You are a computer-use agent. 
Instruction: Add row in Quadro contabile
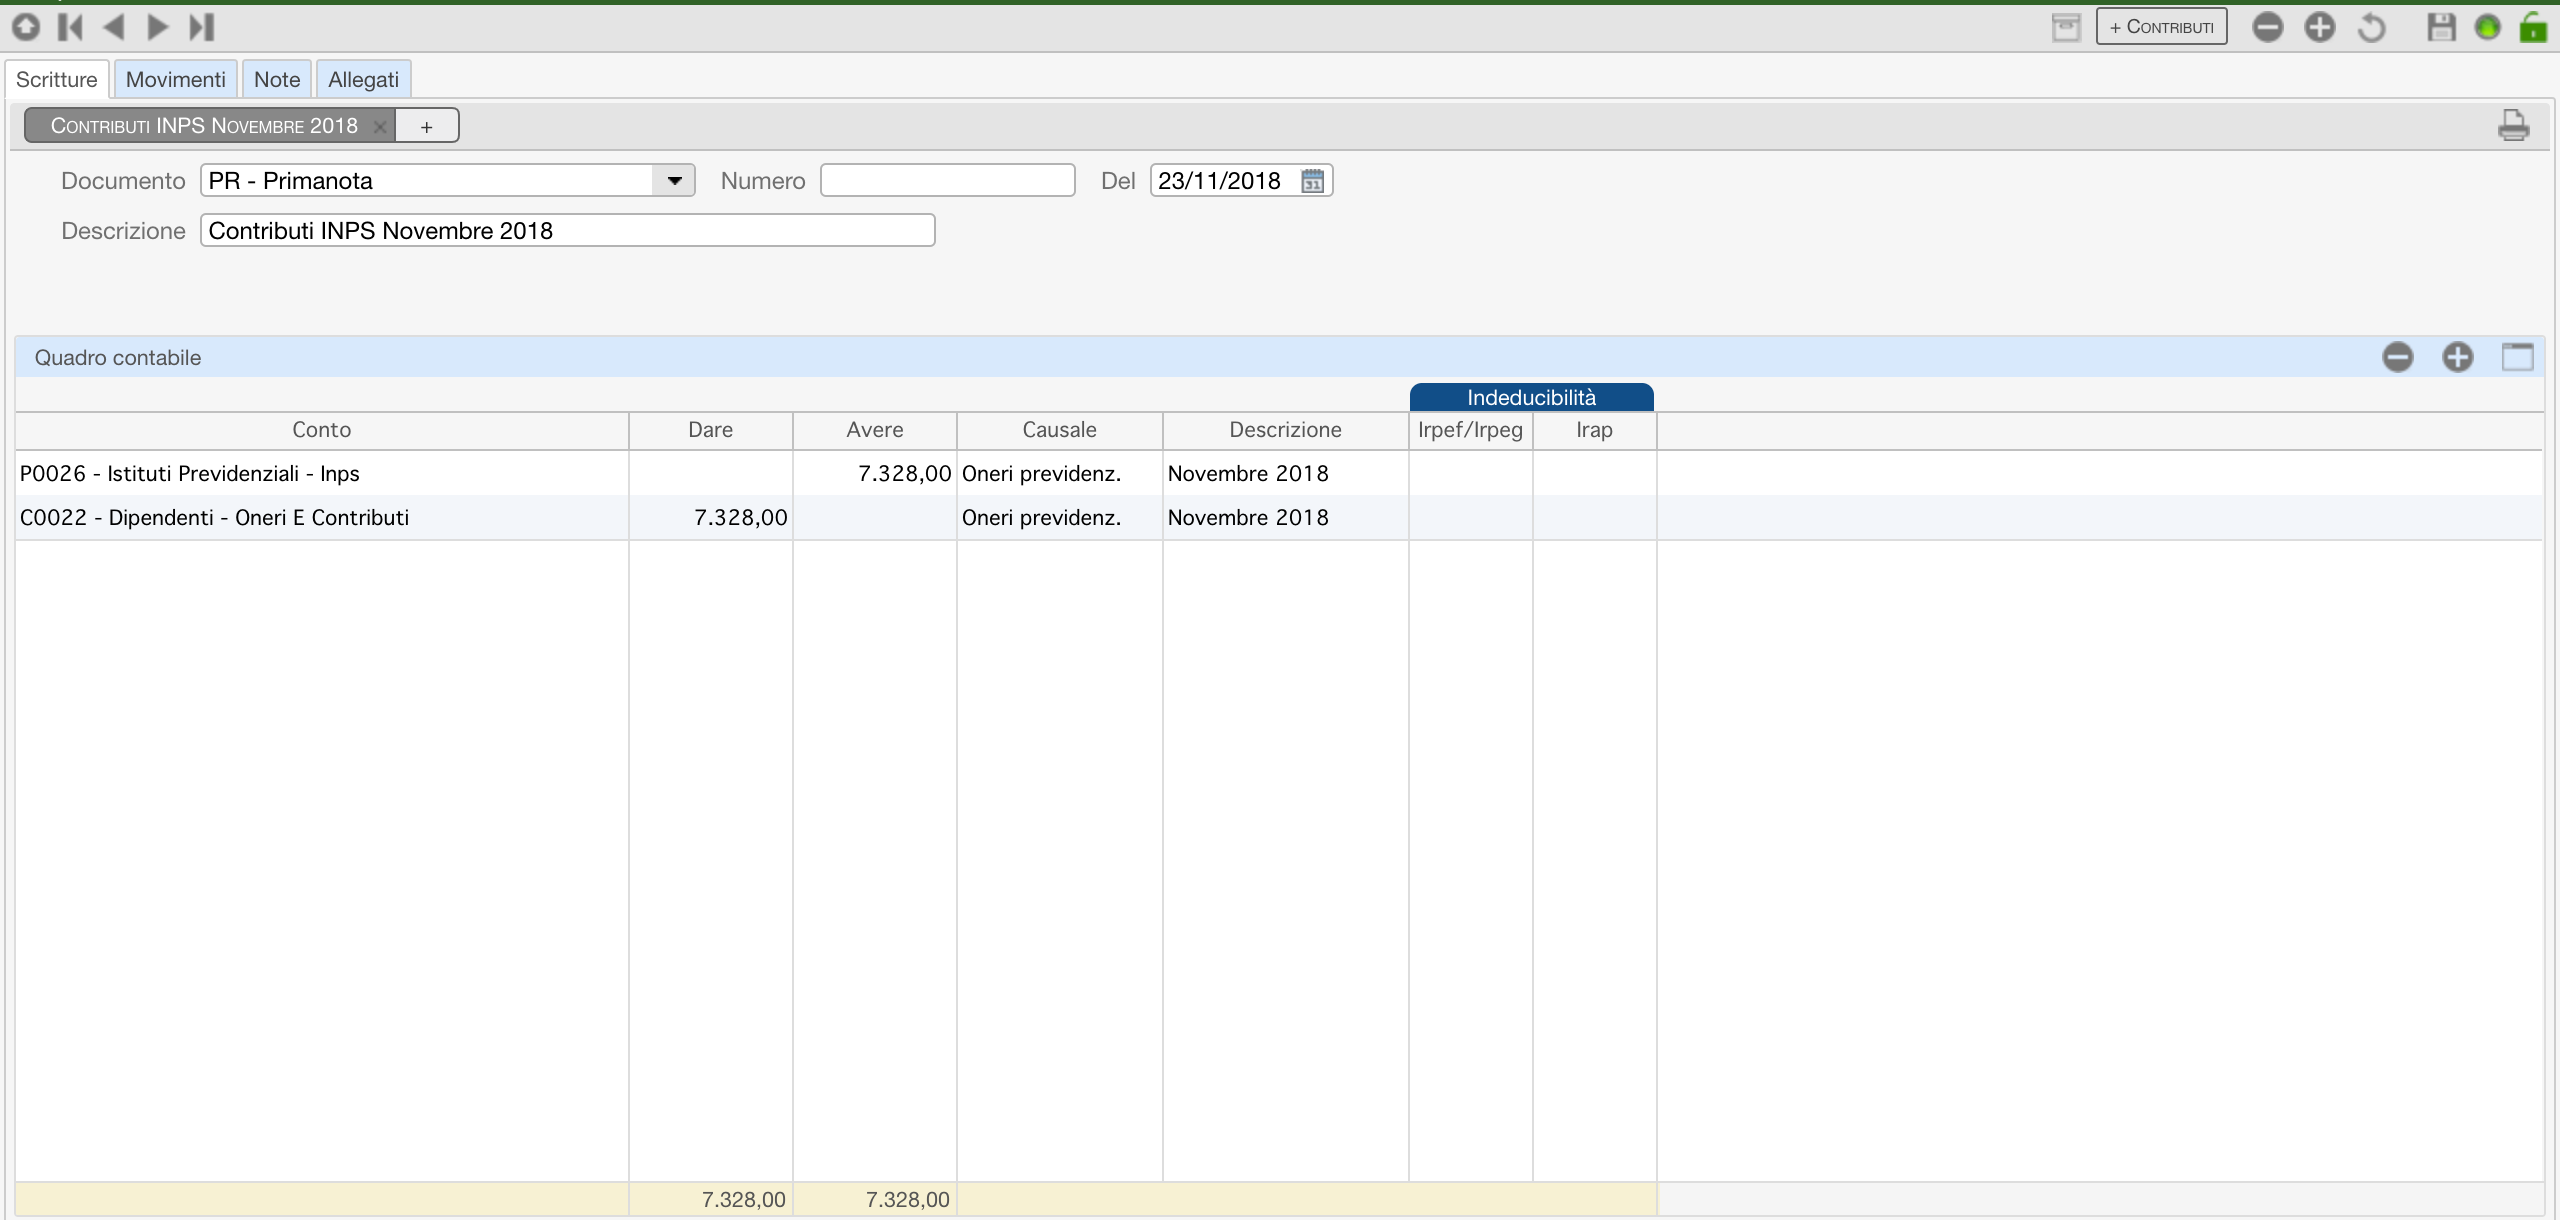[2458, 357]
